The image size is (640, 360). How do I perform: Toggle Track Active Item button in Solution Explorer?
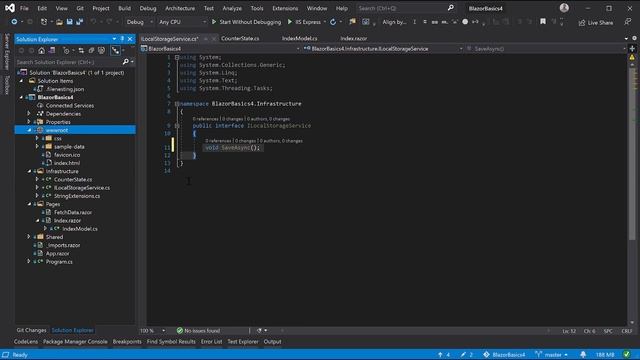click(x=116, y=51)
